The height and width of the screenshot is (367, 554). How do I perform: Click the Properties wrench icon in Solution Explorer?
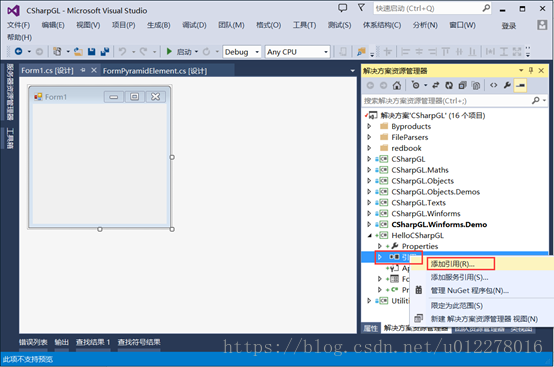tap(507, 85)
